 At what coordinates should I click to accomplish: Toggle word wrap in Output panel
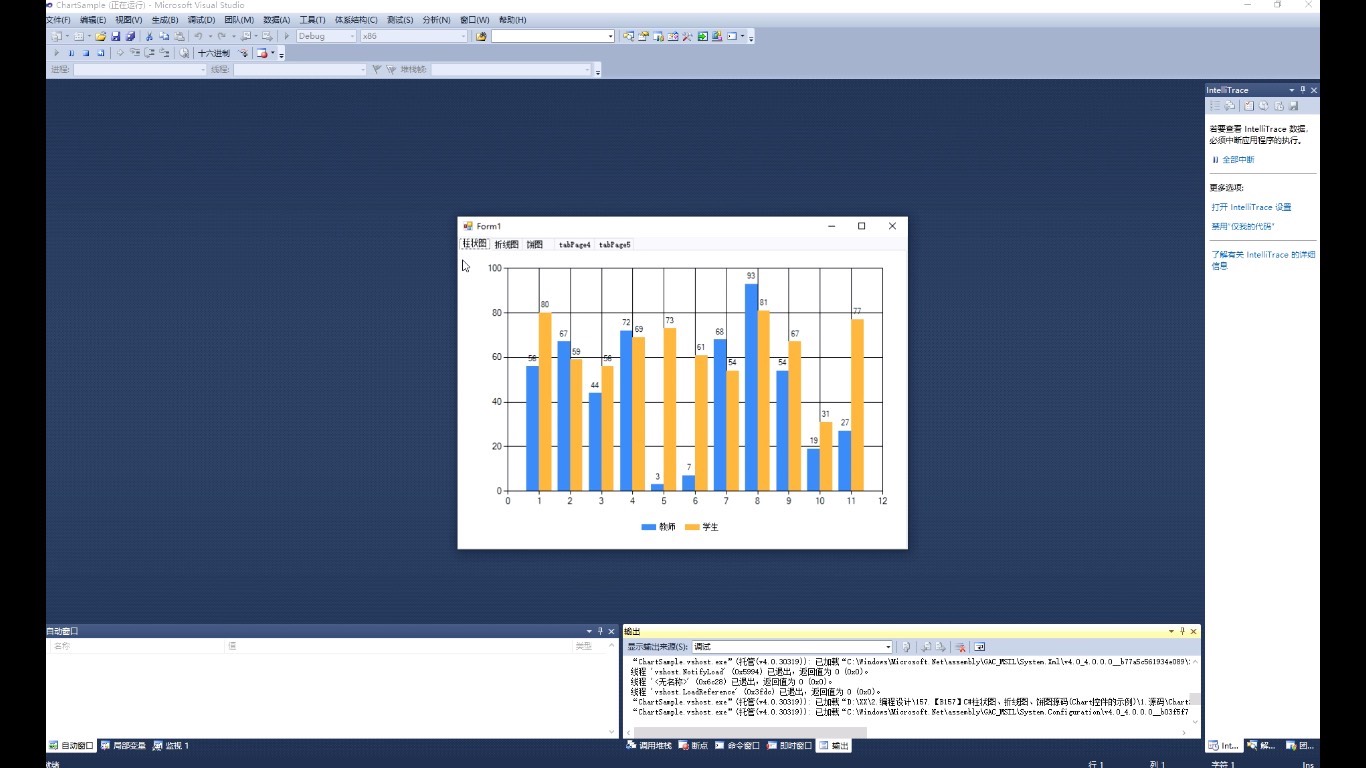[980, 647]
